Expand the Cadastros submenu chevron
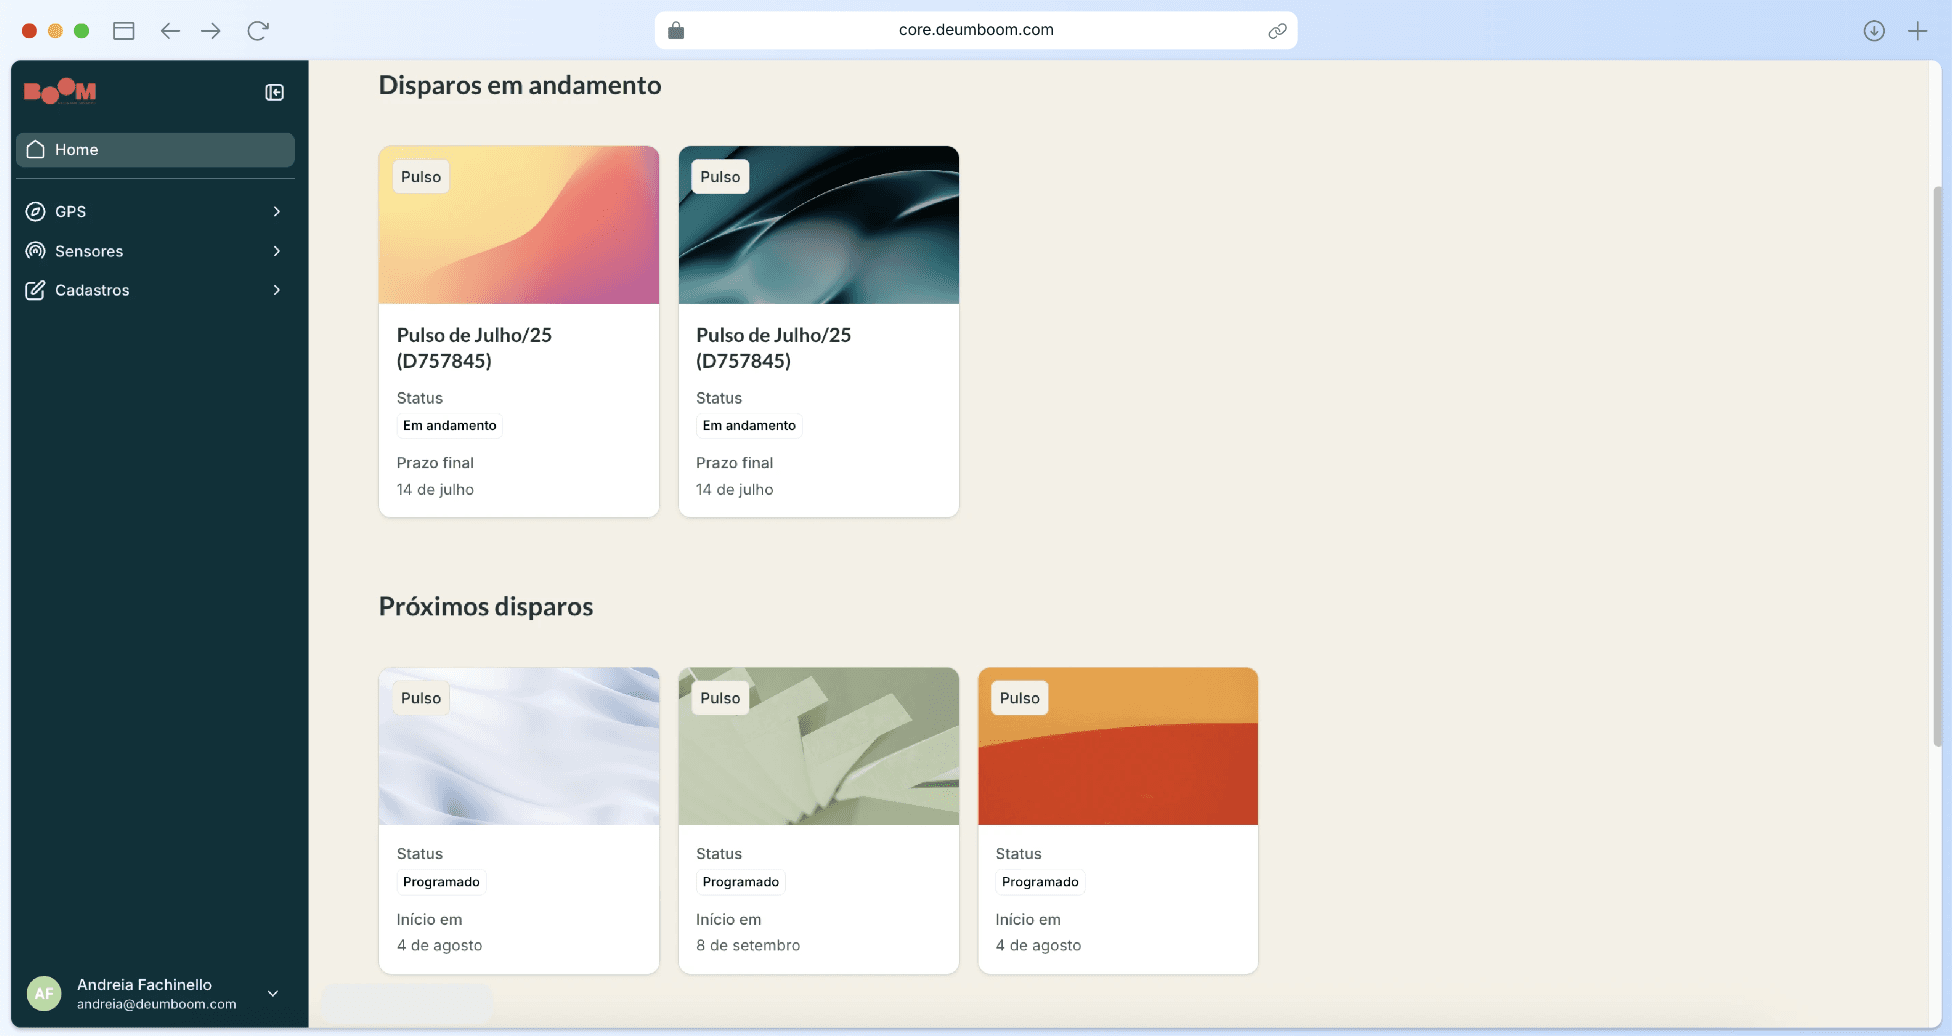 click(277, 290)
